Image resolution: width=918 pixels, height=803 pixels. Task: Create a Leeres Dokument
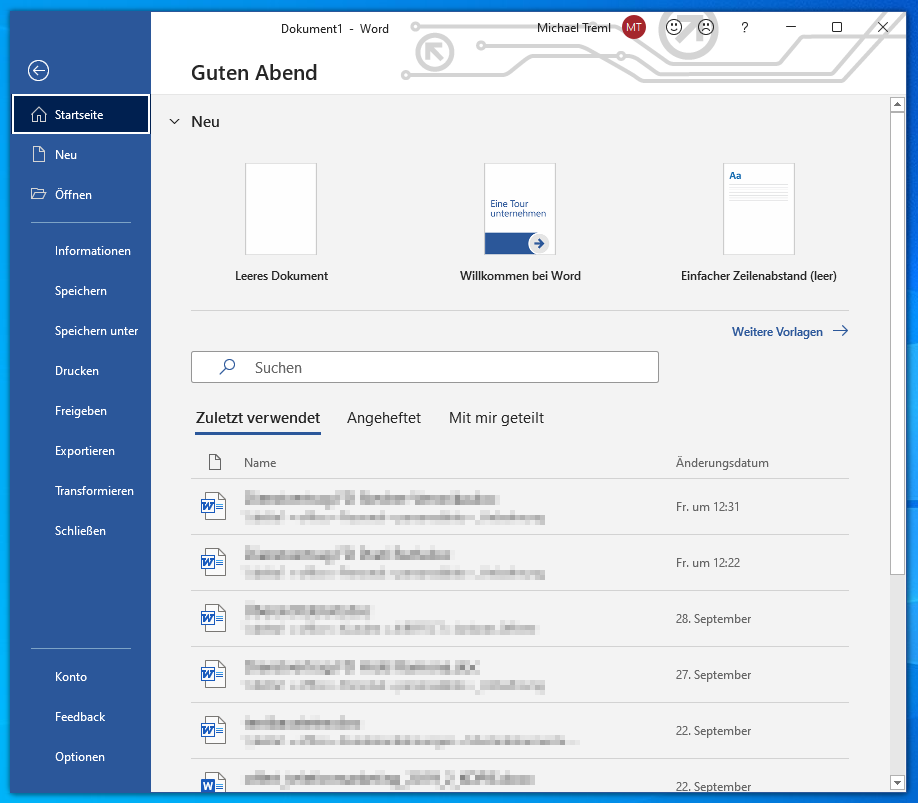281,224
